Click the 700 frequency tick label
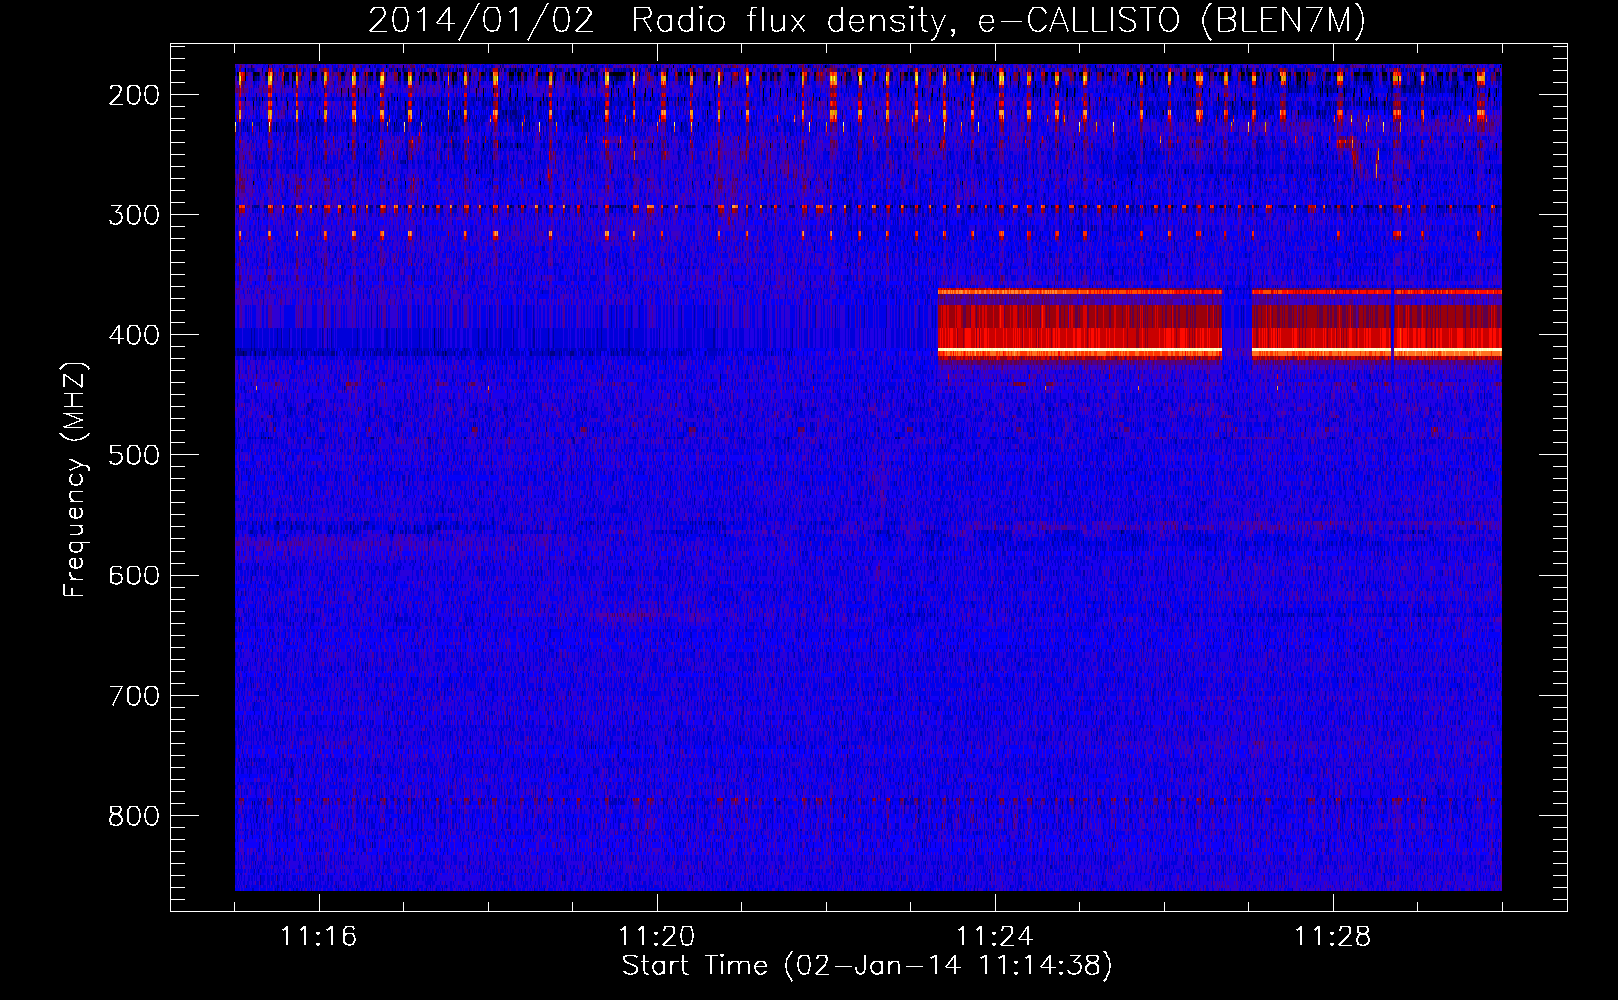Image resolution: width=1618 pixels, height=1000 pixels. point(134,696)
